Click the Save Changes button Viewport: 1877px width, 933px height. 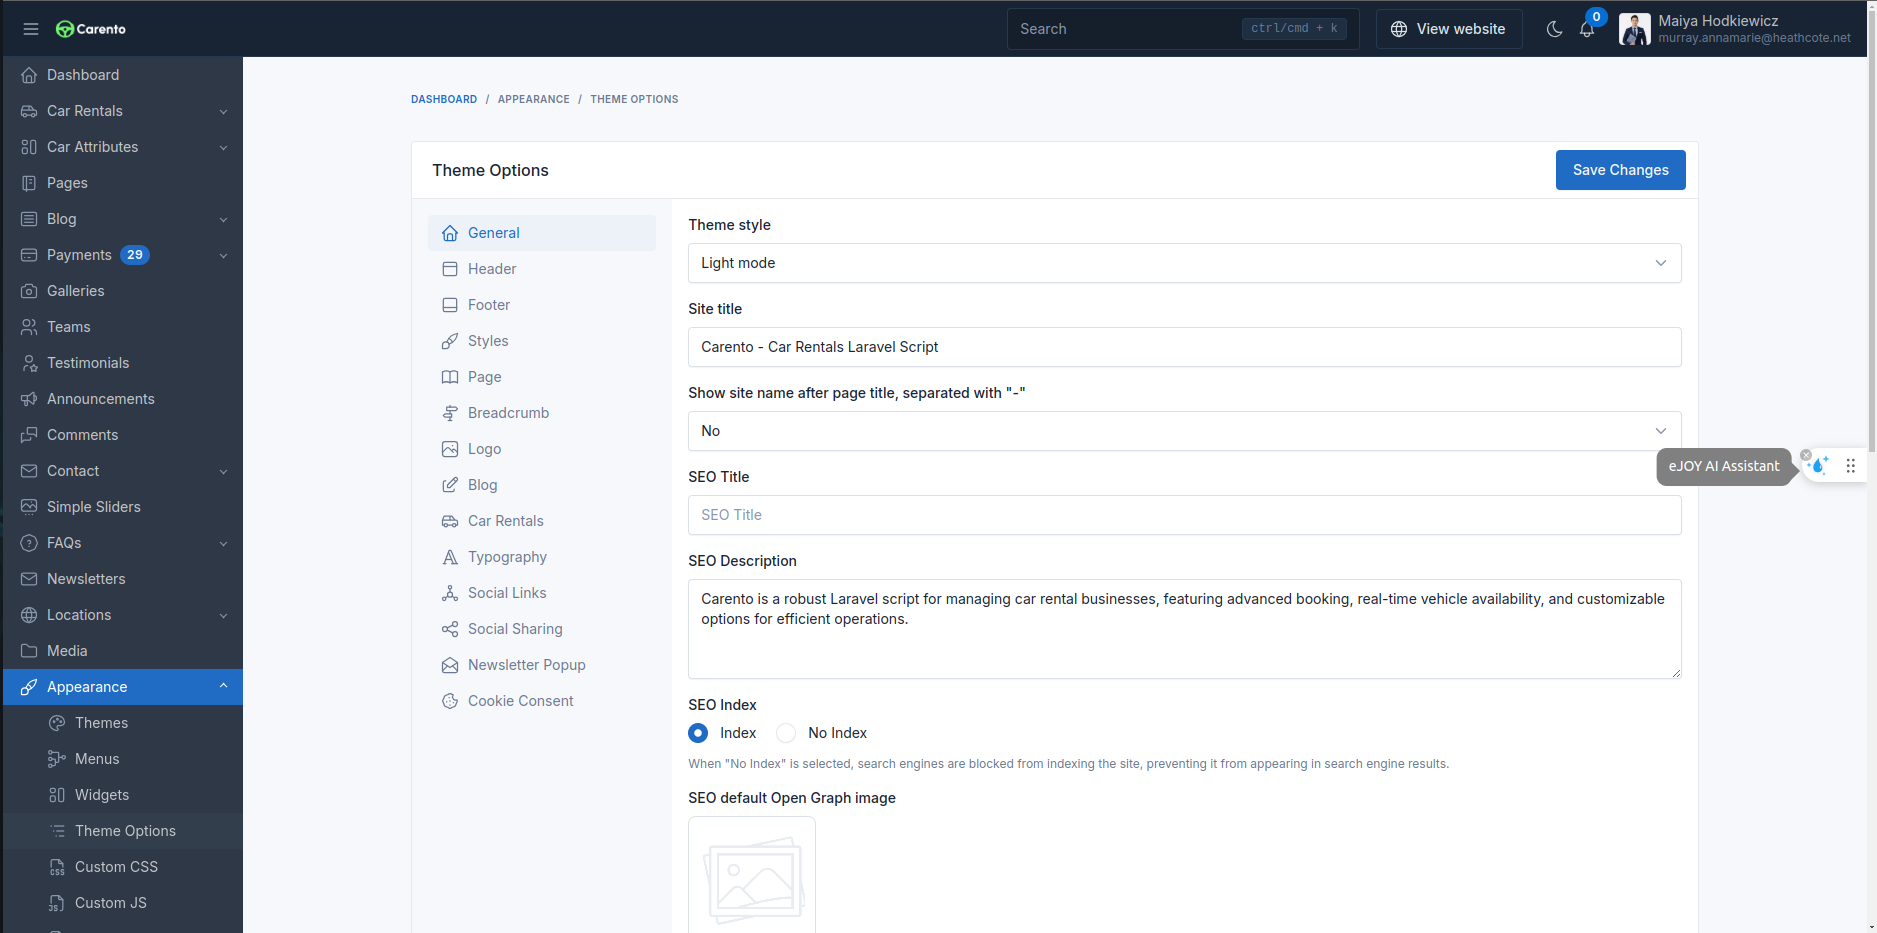tap(1620, 170)
